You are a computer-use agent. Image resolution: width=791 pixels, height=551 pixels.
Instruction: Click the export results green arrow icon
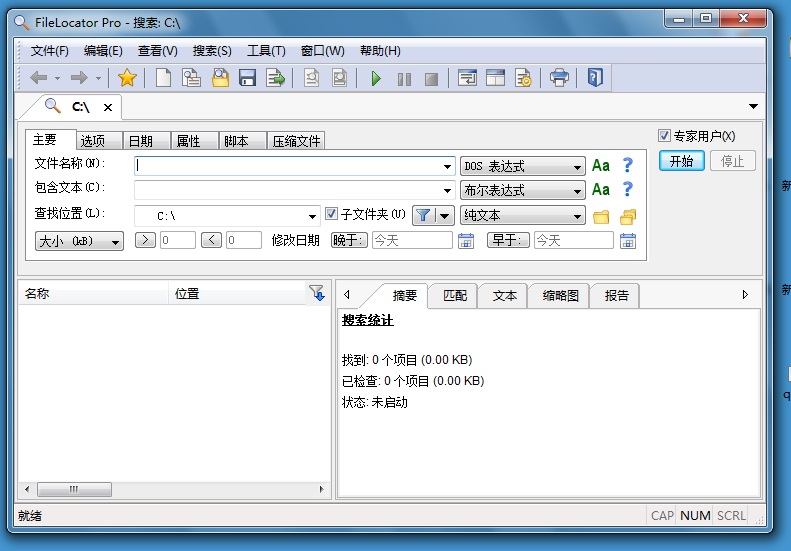click(x=275, y=78)
